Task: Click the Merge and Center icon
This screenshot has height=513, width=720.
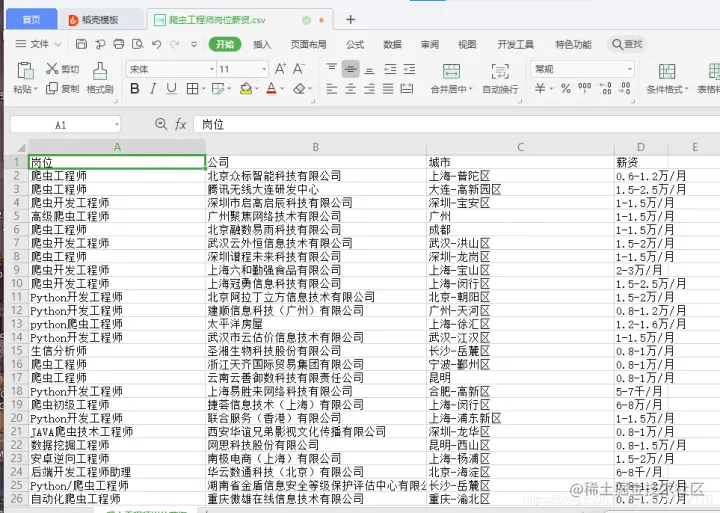Action: click(x=451, y=71)
